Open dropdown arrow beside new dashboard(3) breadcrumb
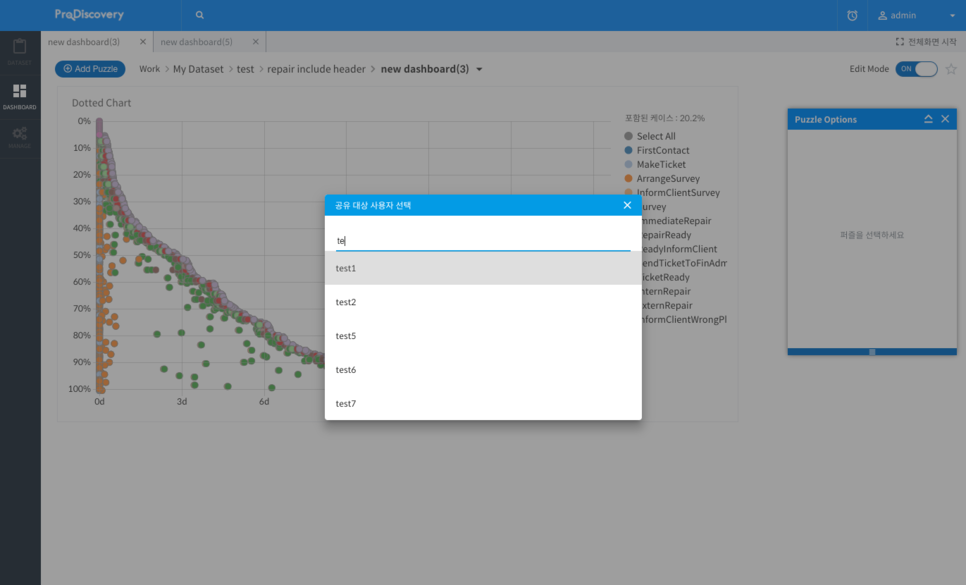966x585 pixels. click(x=479, y=70)
